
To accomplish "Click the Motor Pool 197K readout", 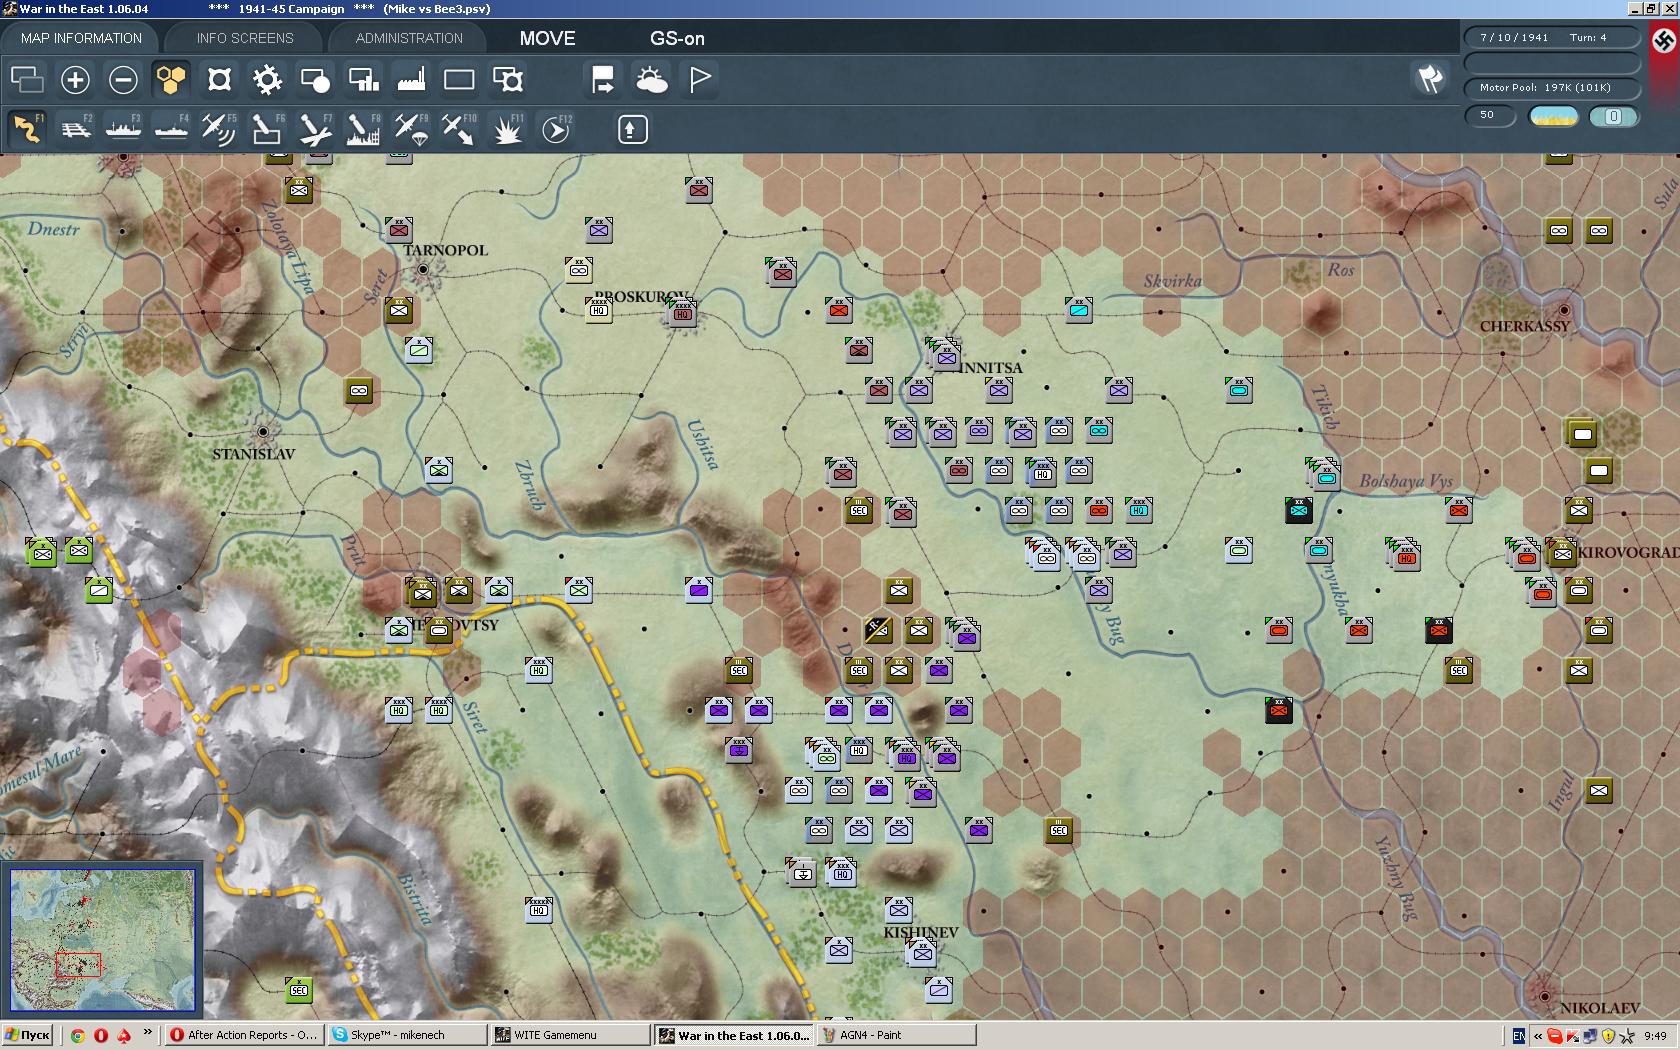I will (1551, 87).
